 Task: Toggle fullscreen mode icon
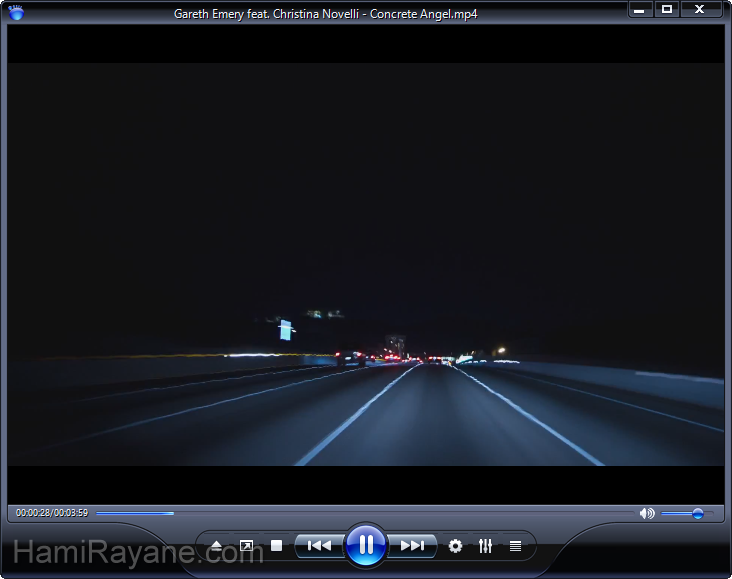(x=246, y=545)
